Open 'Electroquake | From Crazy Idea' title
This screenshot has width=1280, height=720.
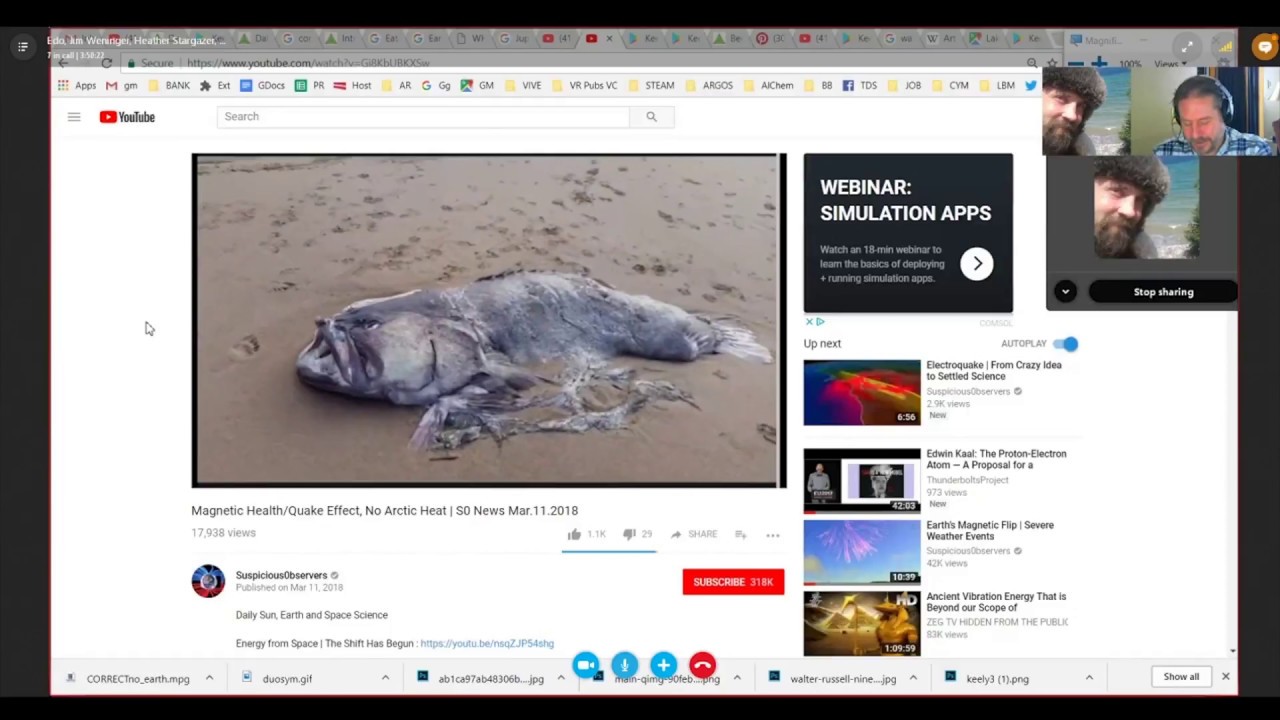point(994,371)
